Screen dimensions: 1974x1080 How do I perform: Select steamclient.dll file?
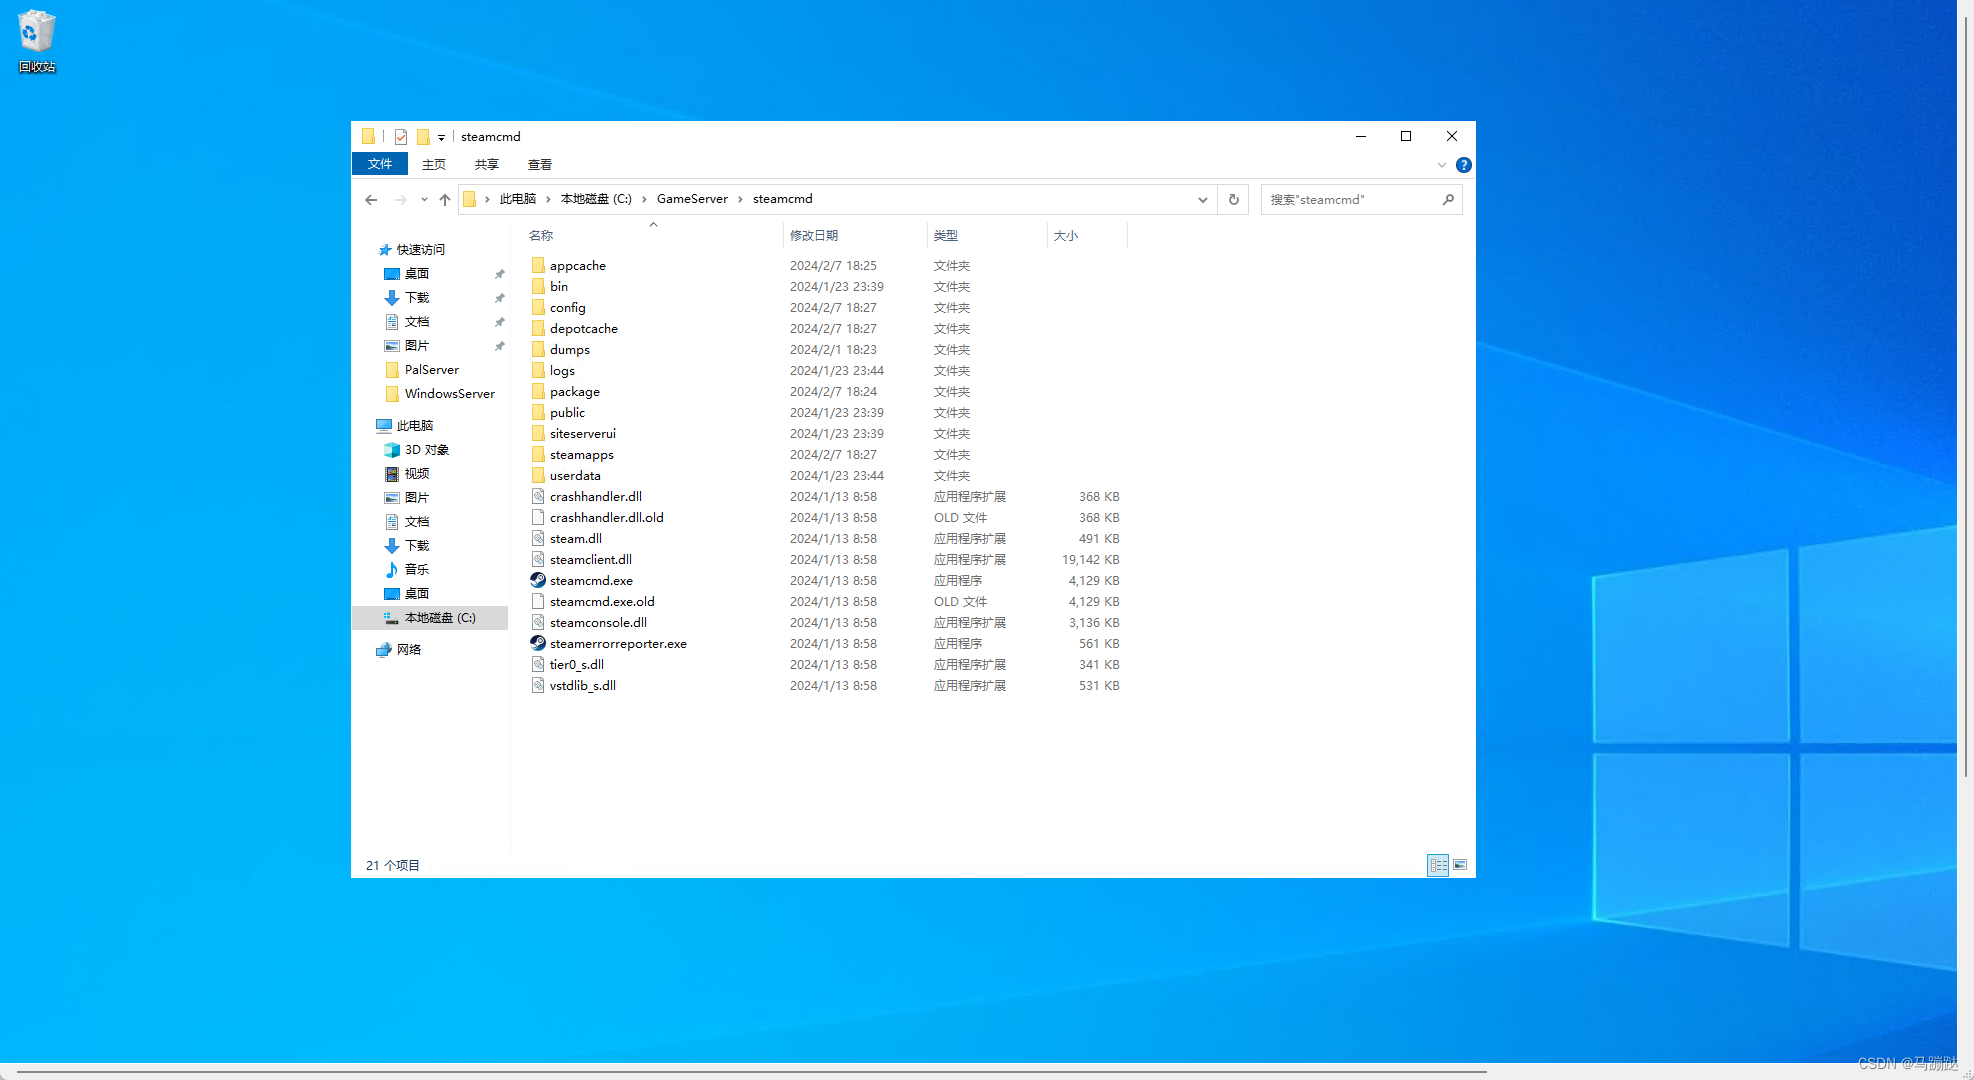click(x=591, y=560)
